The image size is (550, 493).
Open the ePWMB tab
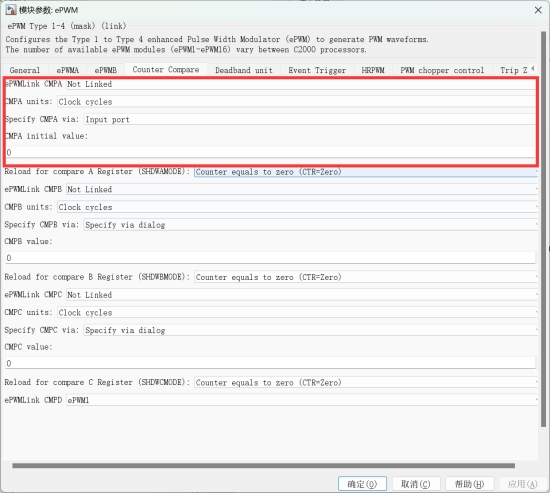(x=106, y=70)
